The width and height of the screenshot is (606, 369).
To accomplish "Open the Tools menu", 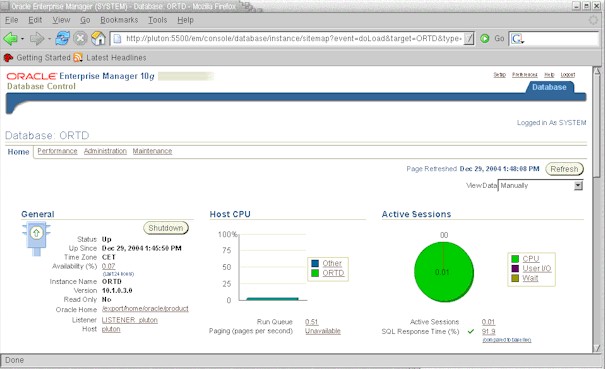I will pos(158,20).
